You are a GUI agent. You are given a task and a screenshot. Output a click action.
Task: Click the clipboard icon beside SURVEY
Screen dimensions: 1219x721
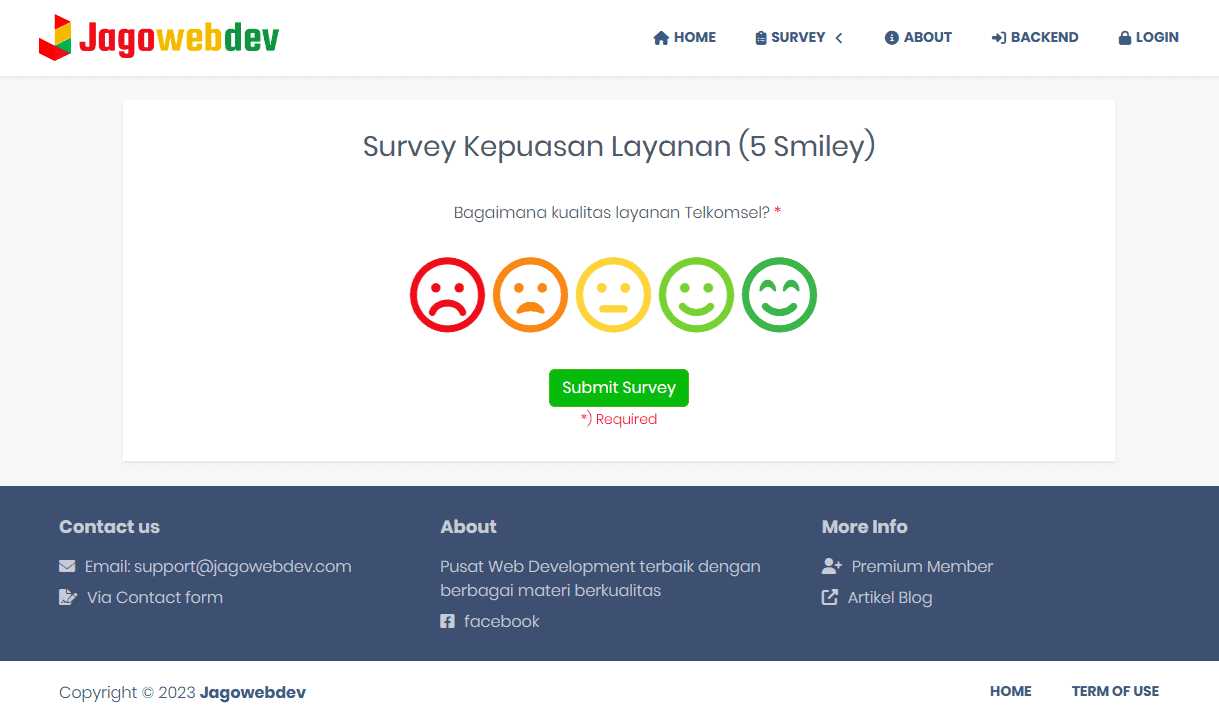click(x=761, y=38)
